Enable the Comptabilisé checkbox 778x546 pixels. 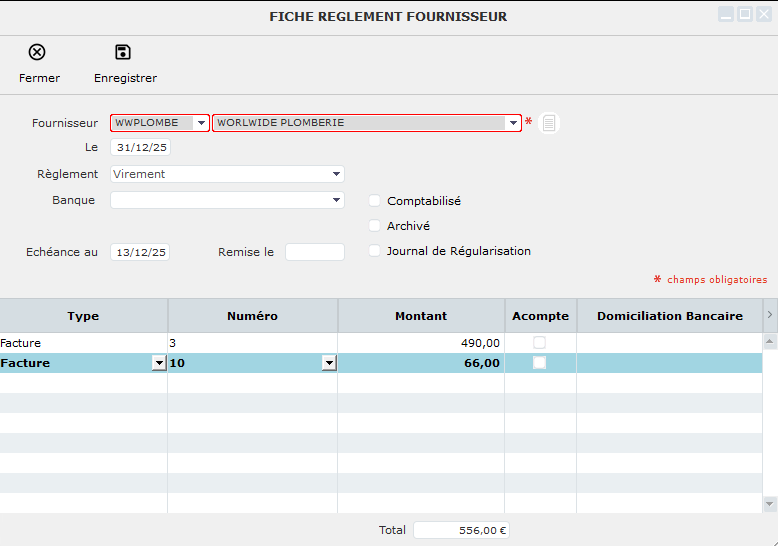click(376, 201)
